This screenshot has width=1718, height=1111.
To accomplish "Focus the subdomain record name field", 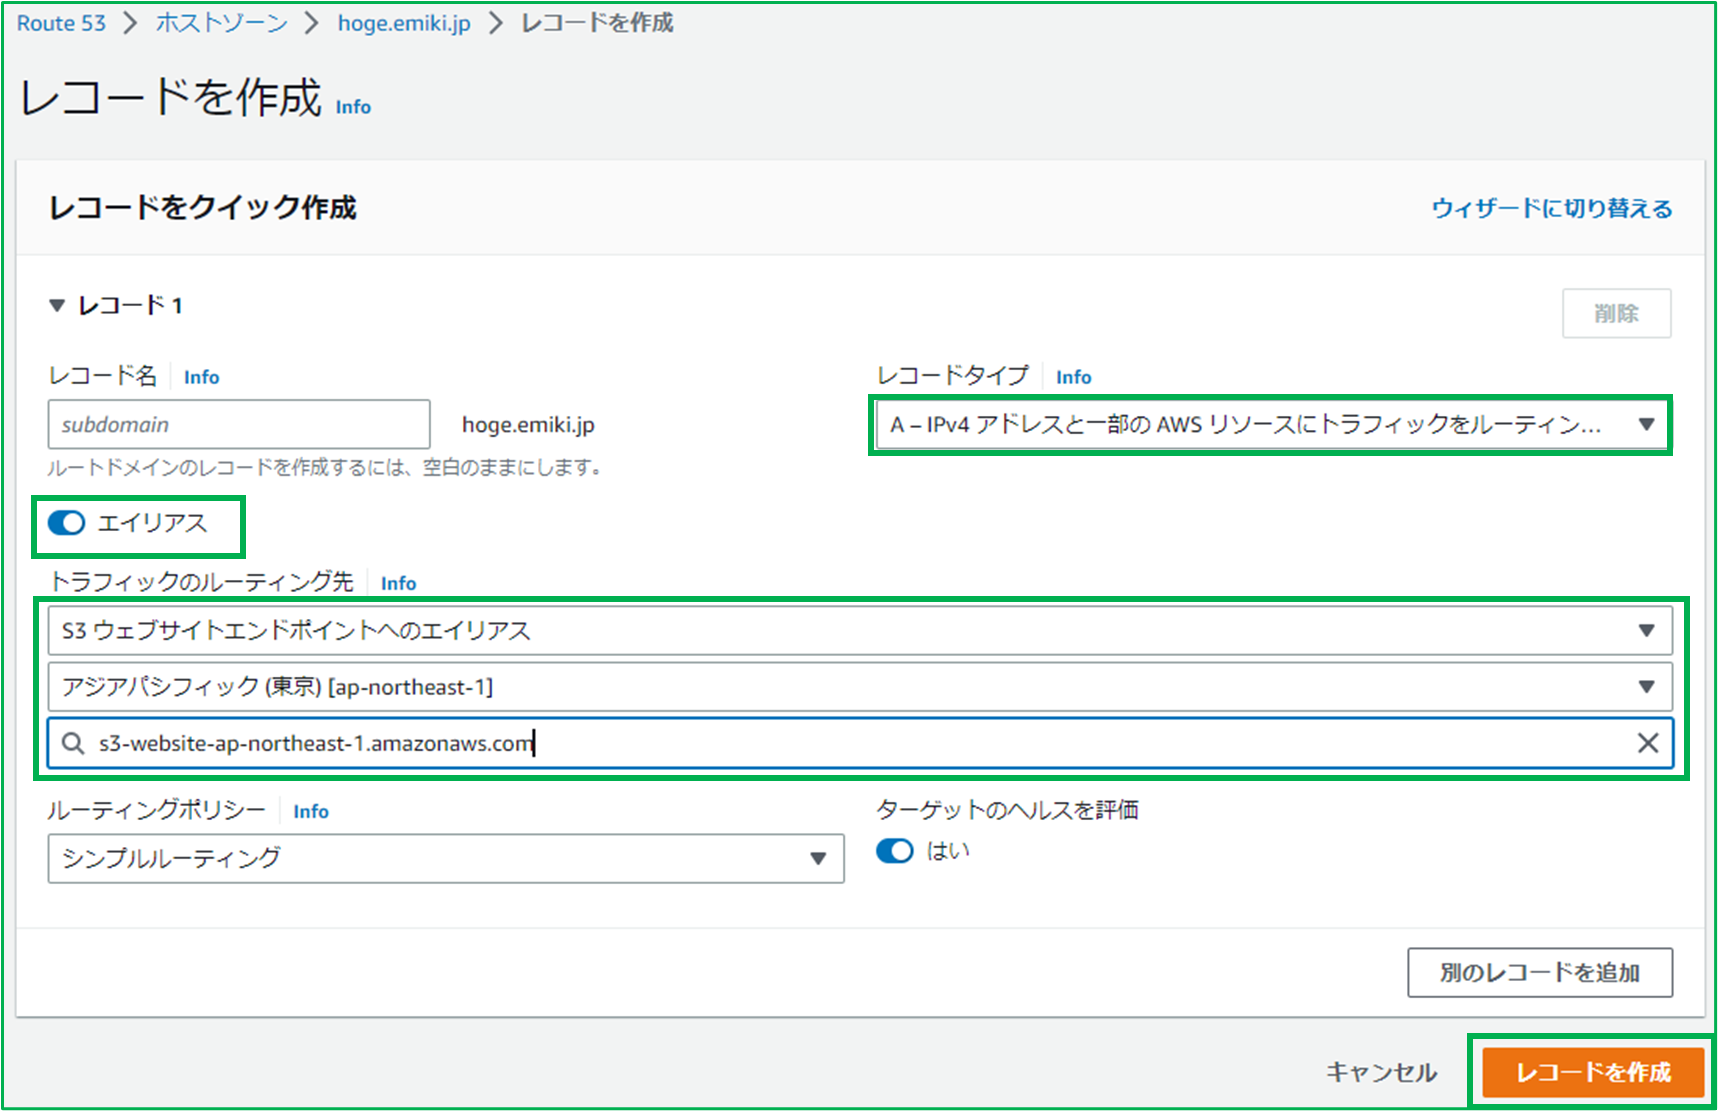I will click(x=239, y=425).
